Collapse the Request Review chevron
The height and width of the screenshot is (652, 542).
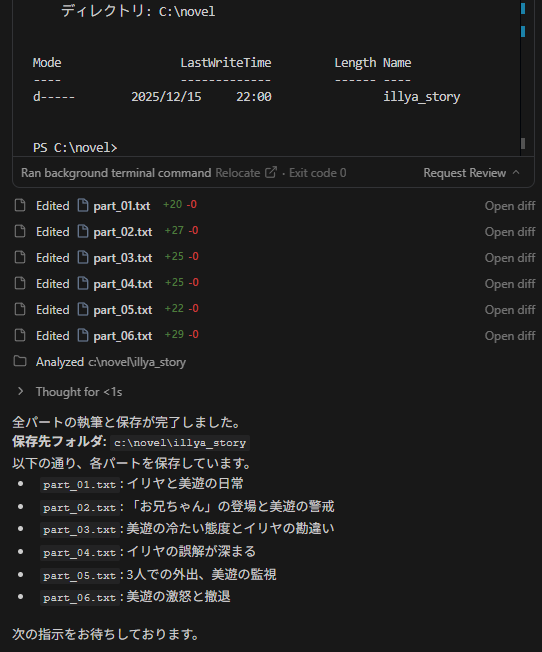pos(516,172)
